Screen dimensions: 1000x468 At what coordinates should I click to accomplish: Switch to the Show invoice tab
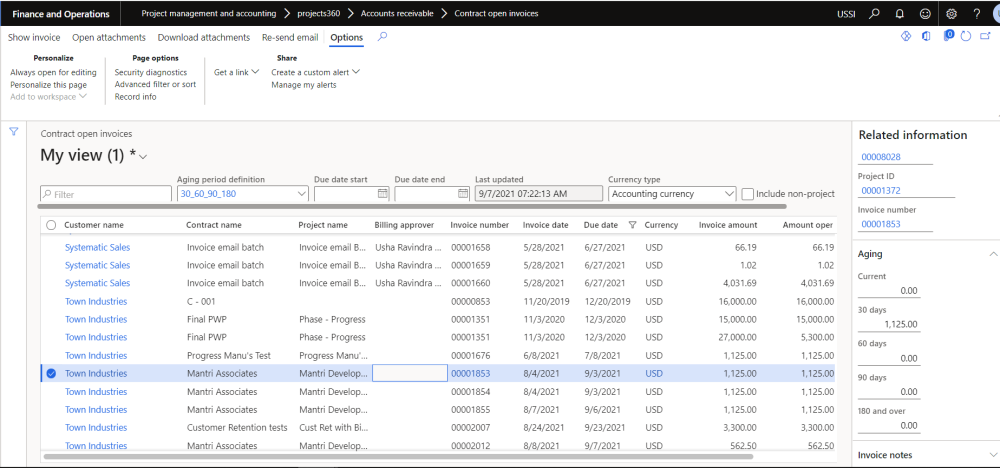(x=34, y=37)
